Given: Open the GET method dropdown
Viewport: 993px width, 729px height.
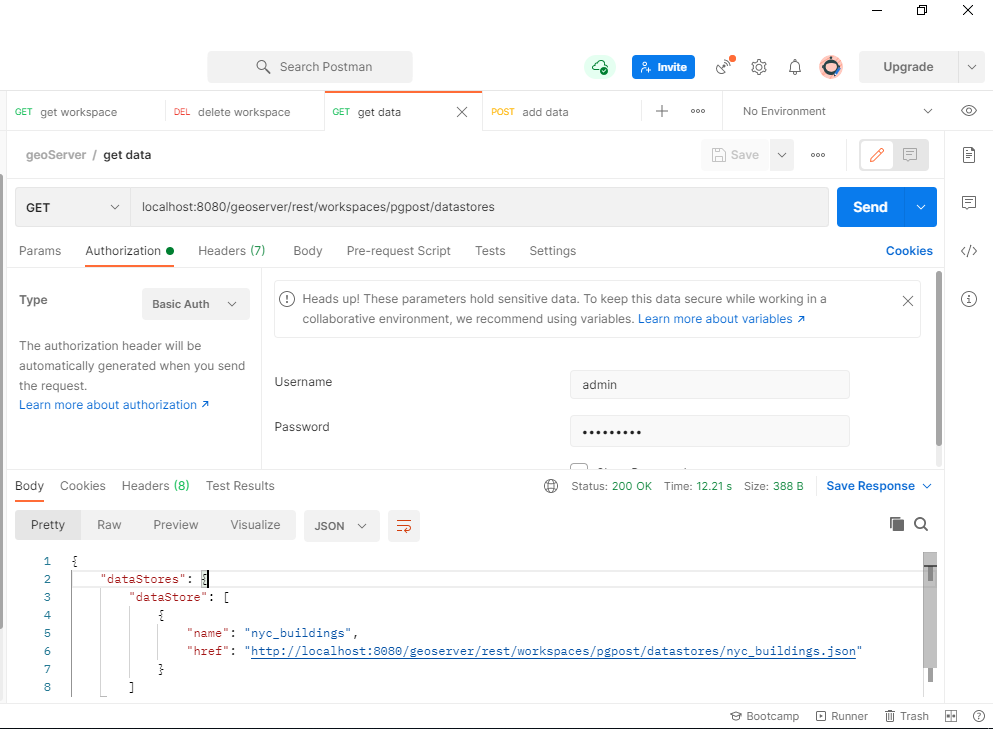Looking at the screenshot, I should click(71, 206).
